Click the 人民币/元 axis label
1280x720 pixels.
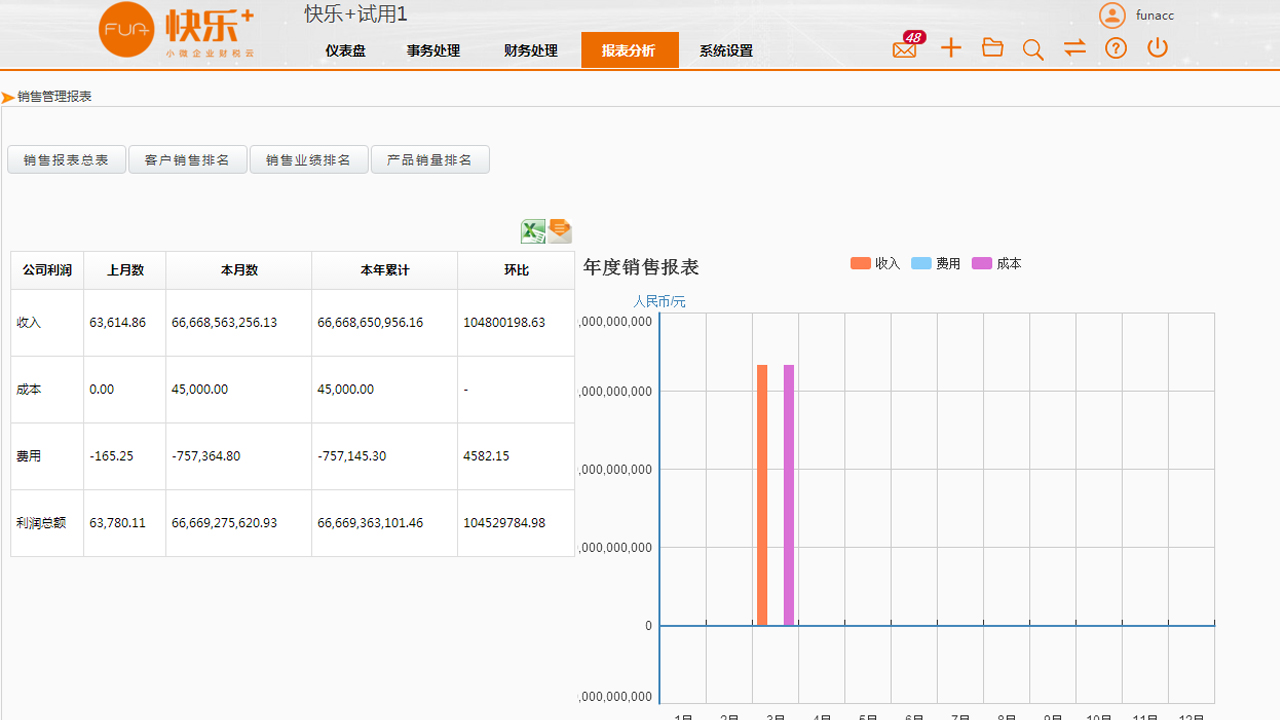(659, 301)
